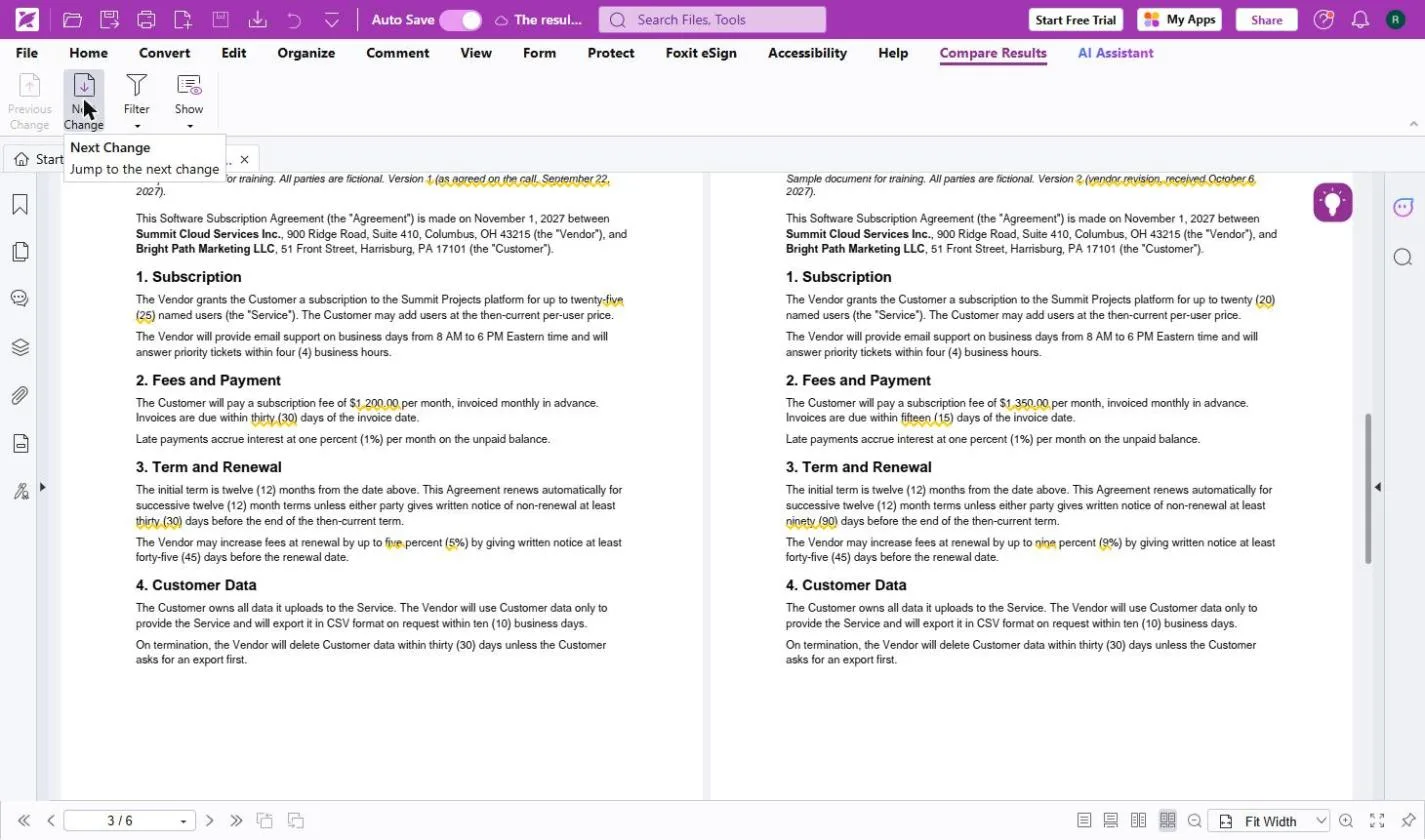Image resolution: width=1425 pixels, height=840 pixels.
Task: Toggle the Auto Save switch
Action: pyautogui.click(x=460, y=20)
